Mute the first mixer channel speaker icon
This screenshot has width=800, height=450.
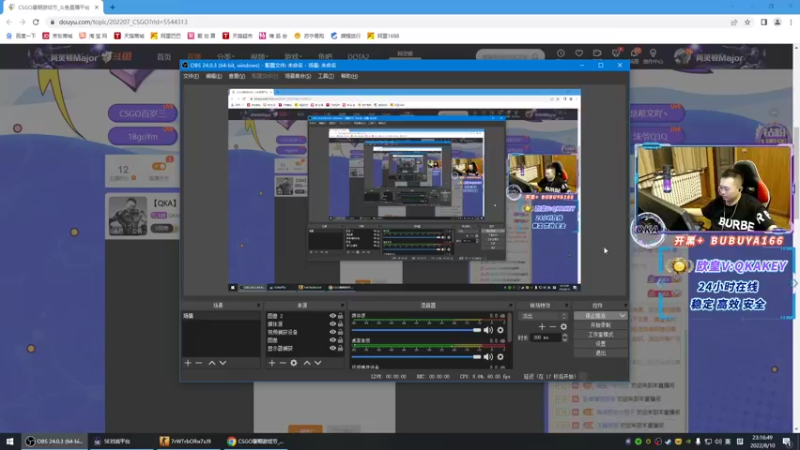488,330
